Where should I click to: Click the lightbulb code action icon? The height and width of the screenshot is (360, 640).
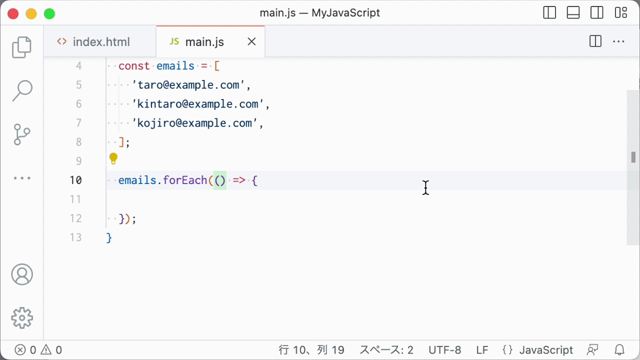click(x=113, y=158)
